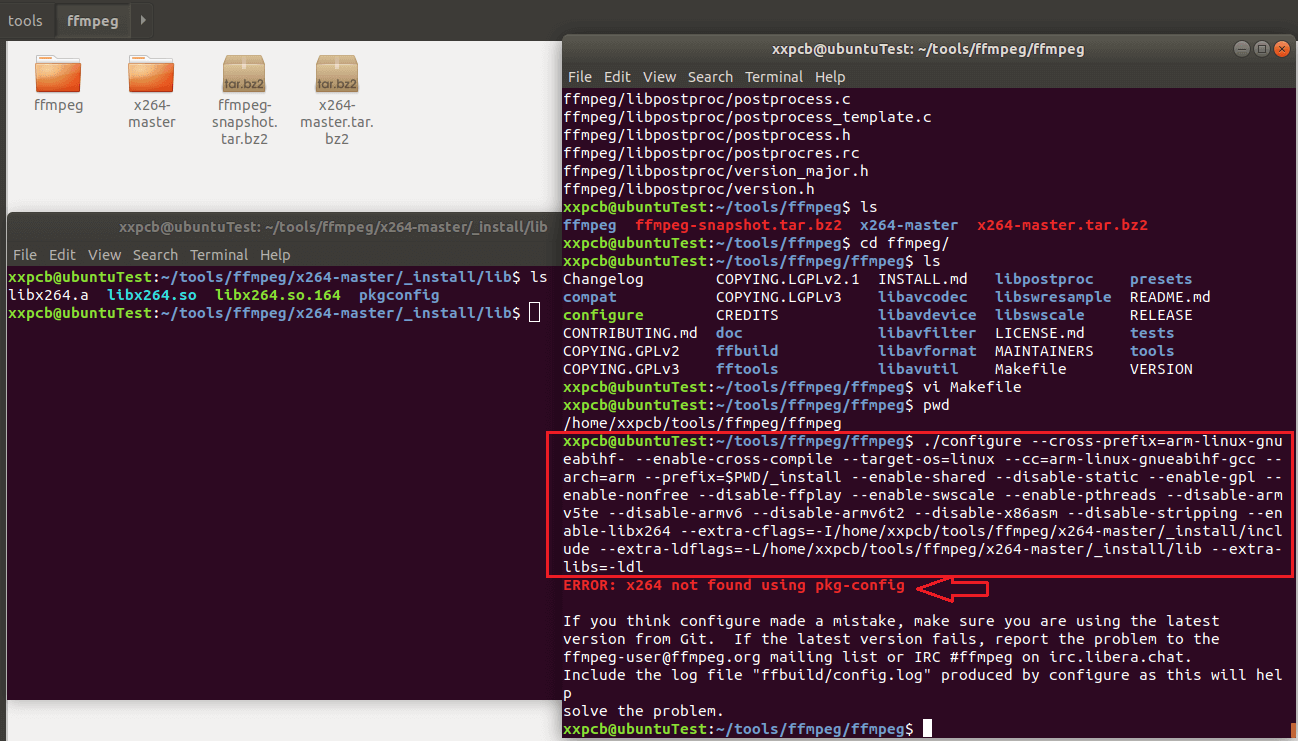Screen dimensions: 1298x741
Task: Click red 'x264-master.tar.bz2' in right terminal
Action: pos(1062,225)
